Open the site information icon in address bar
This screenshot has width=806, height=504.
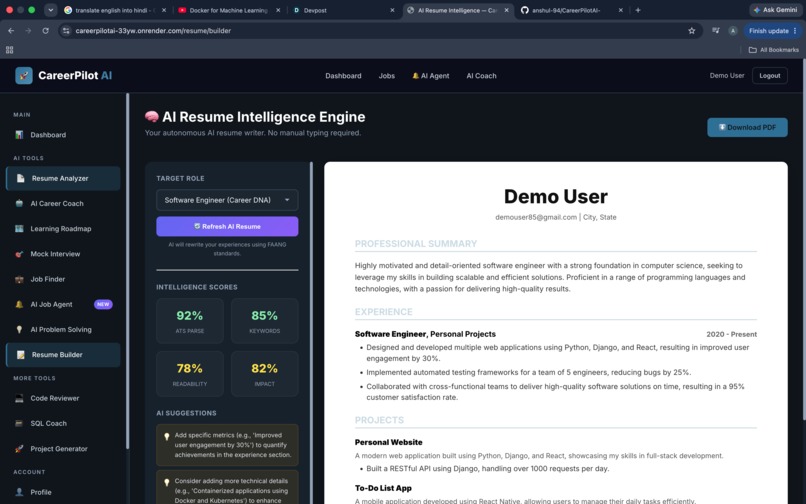[66, 31]
